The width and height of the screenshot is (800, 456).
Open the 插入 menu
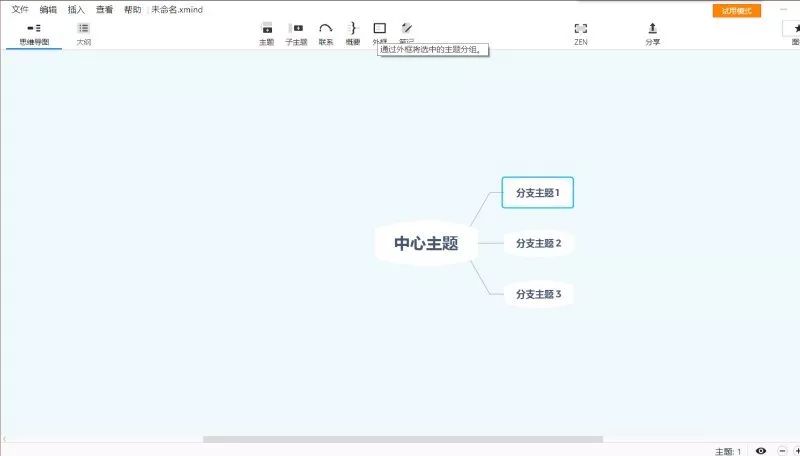click(76, 10)
